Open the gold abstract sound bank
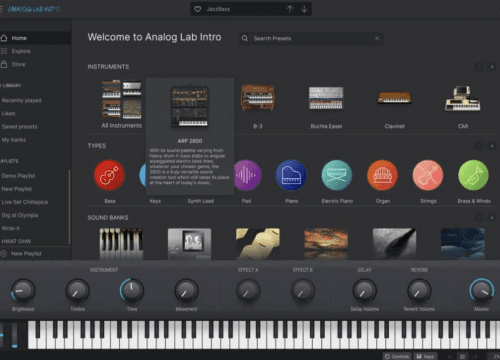500x360 pixels. pyautogui.click(x=258, y=244)
